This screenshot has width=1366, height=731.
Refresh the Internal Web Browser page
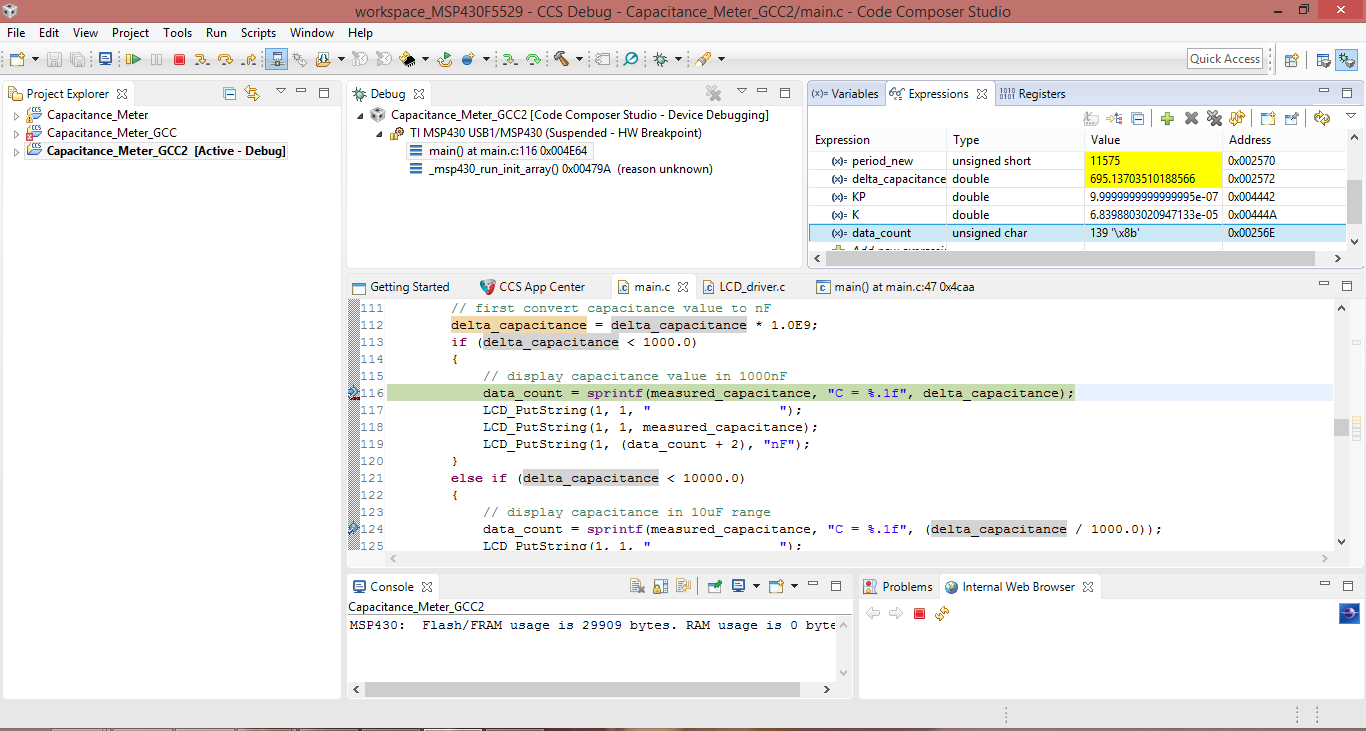point(942,613)
